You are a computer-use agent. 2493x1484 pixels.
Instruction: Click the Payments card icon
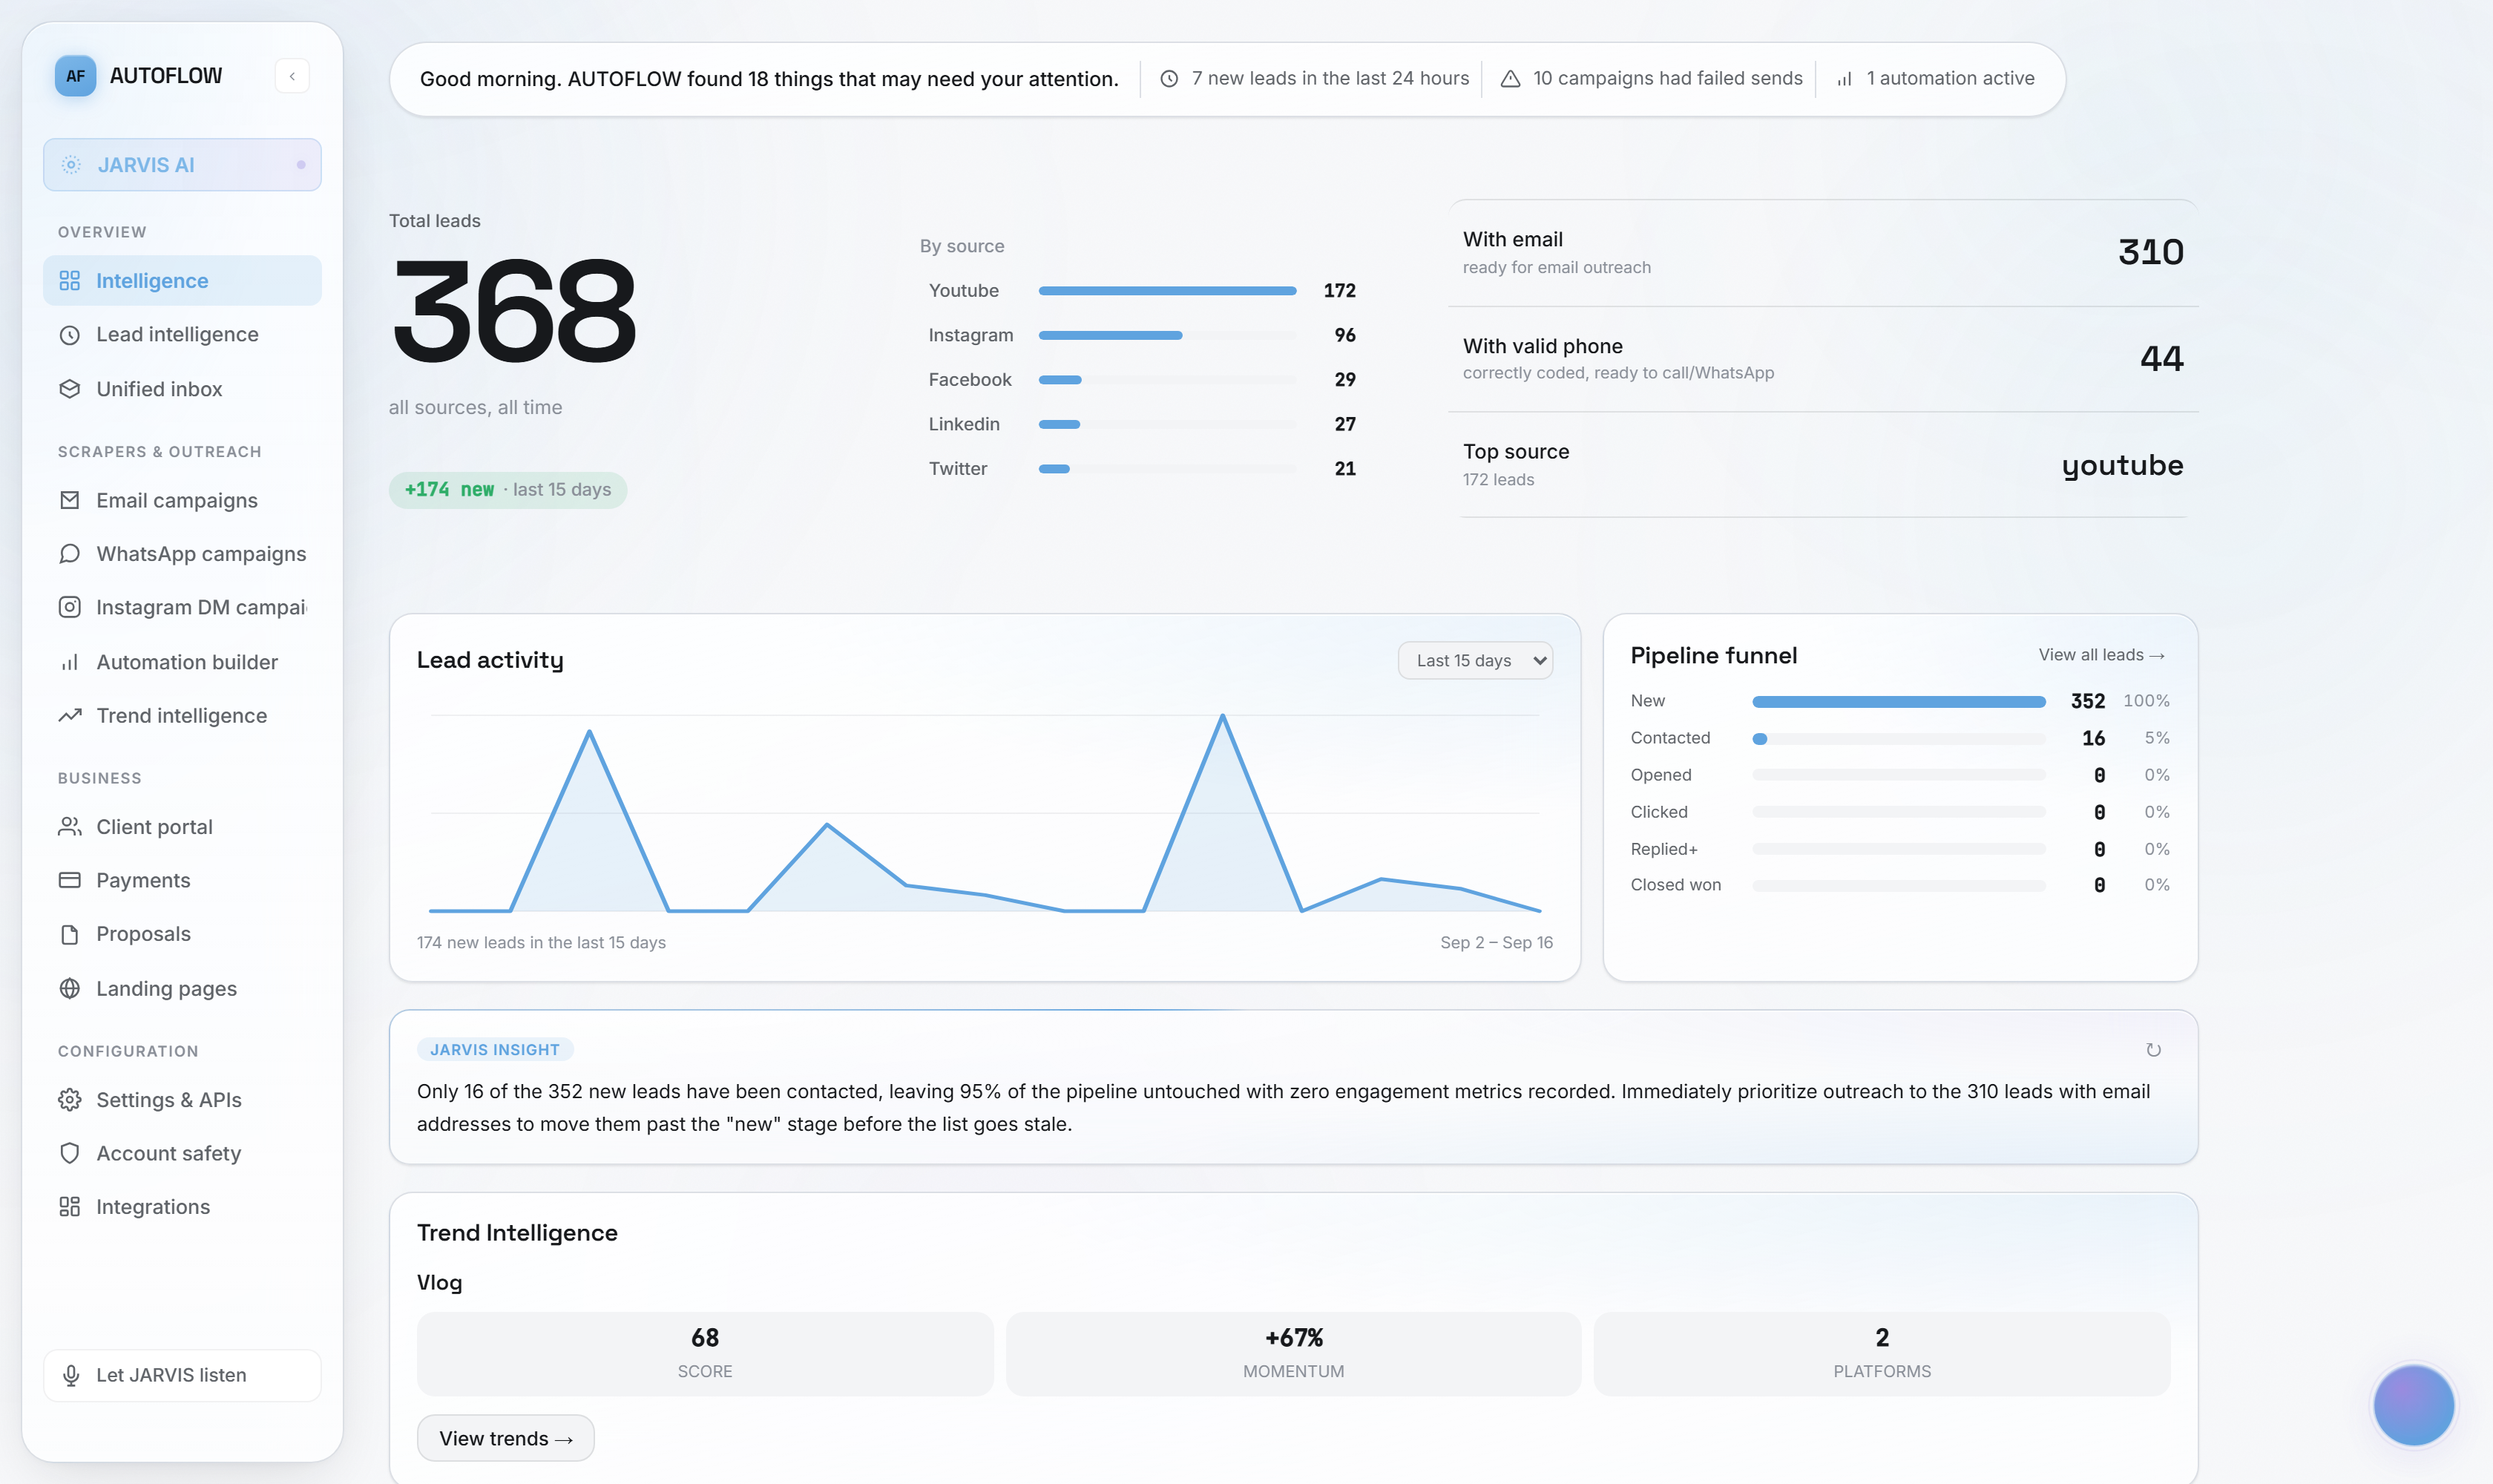(70, 880)
